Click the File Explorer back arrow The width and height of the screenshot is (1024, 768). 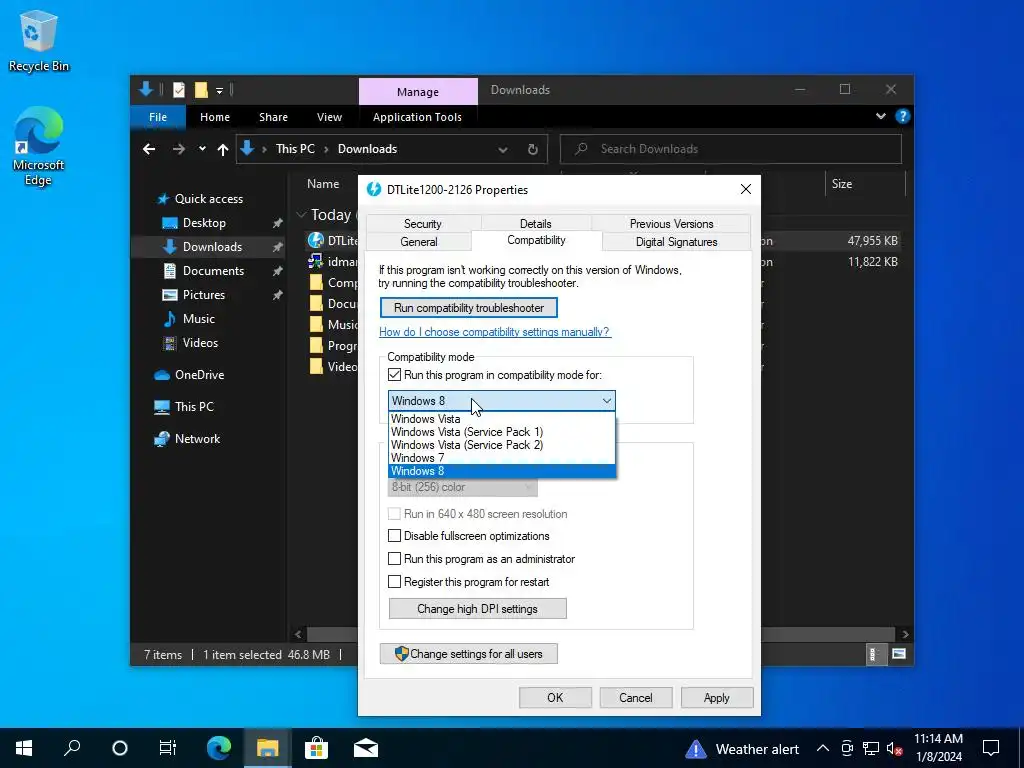coord(149,150)
